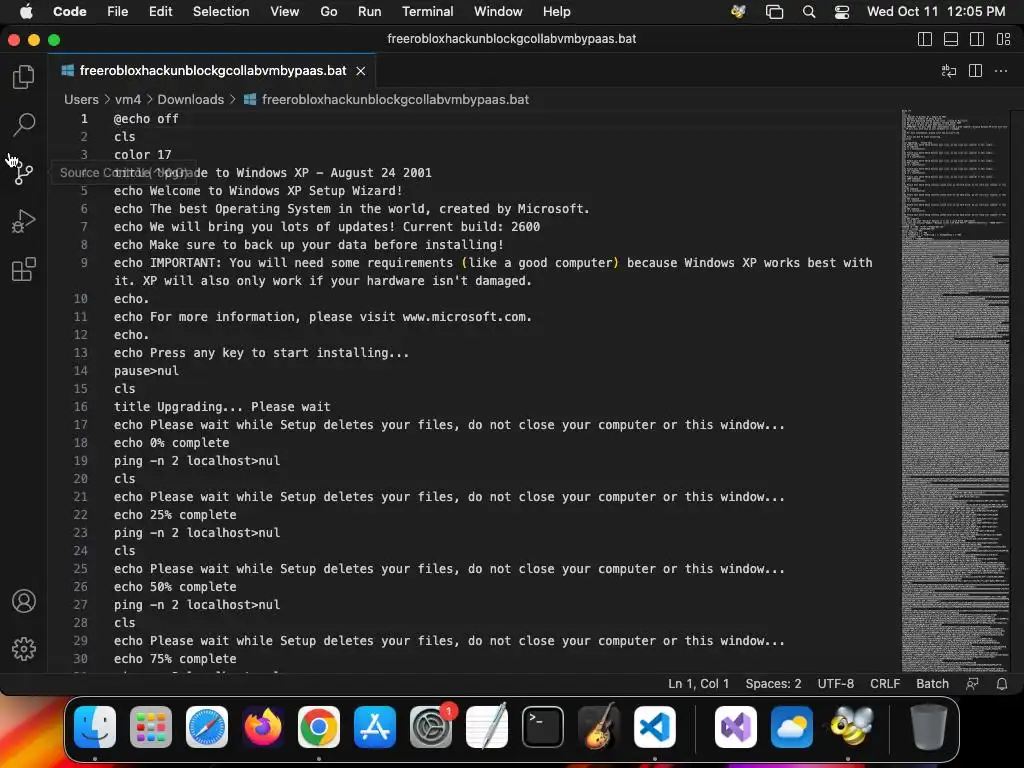The width and height of the screenshot is (1024, 768).
Task: Open TextEdit from the Dock
Action: pos(487,726)
